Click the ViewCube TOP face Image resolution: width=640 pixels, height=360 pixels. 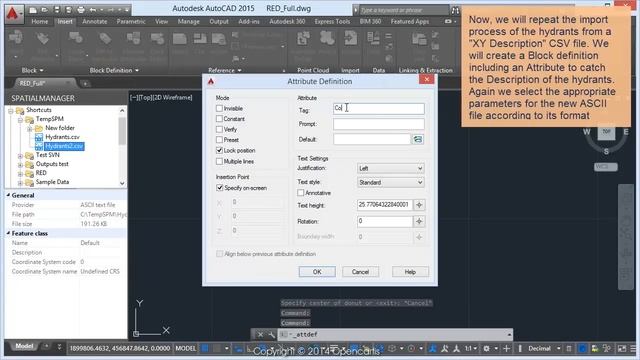click(607, 132)
